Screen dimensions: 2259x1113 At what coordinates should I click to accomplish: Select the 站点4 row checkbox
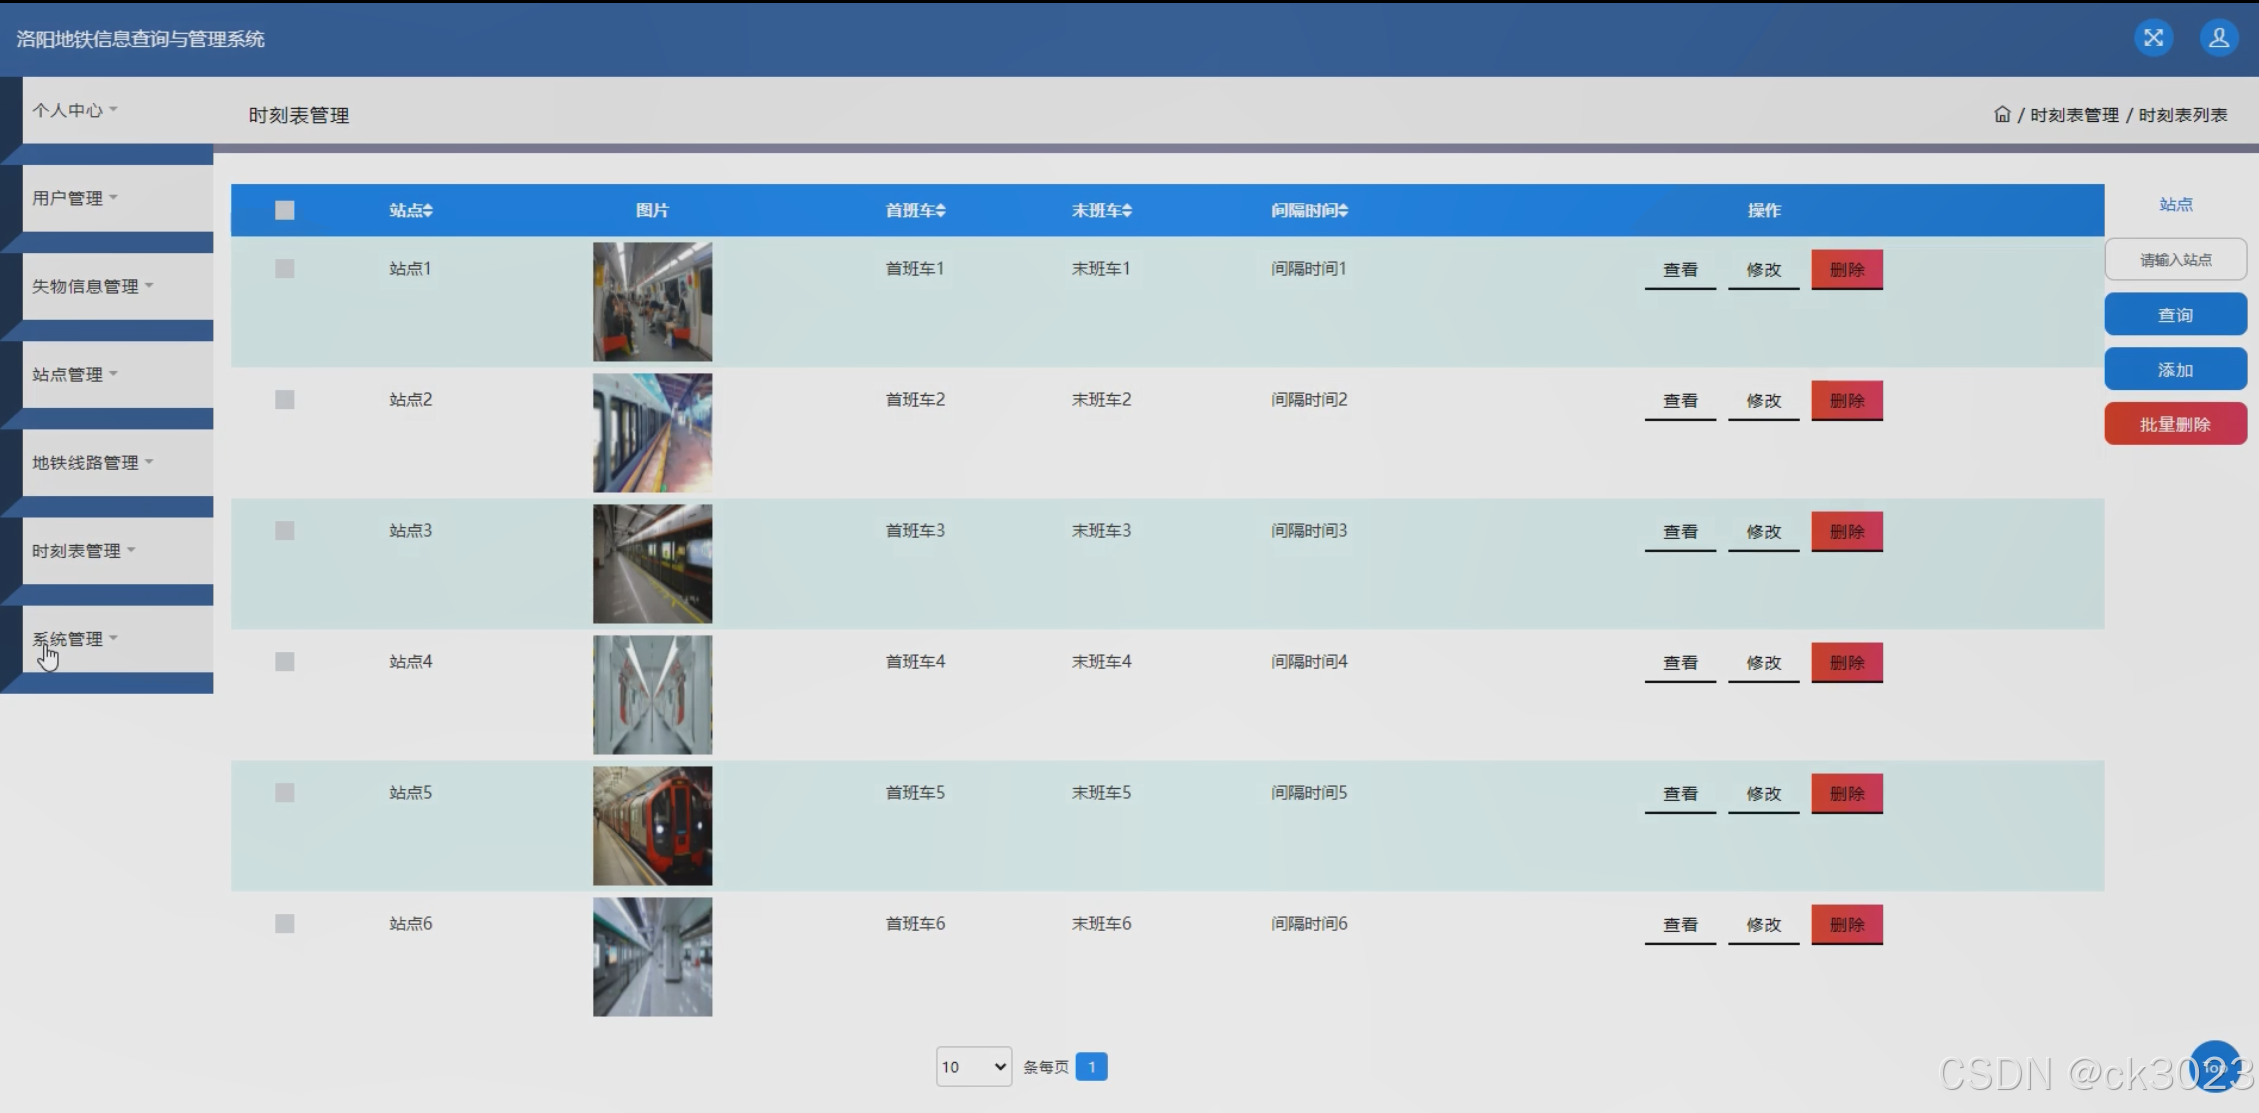pyautogui.click(x=285, y=662)
